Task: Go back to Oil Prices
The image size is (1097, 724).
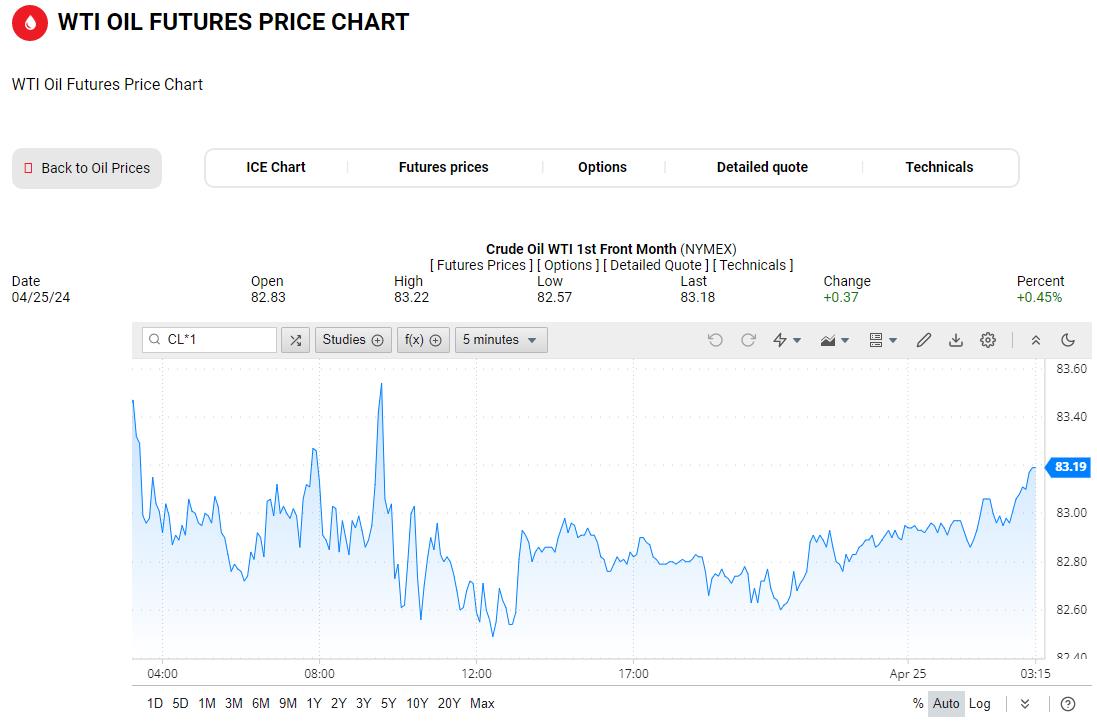Action: point(87,168)
